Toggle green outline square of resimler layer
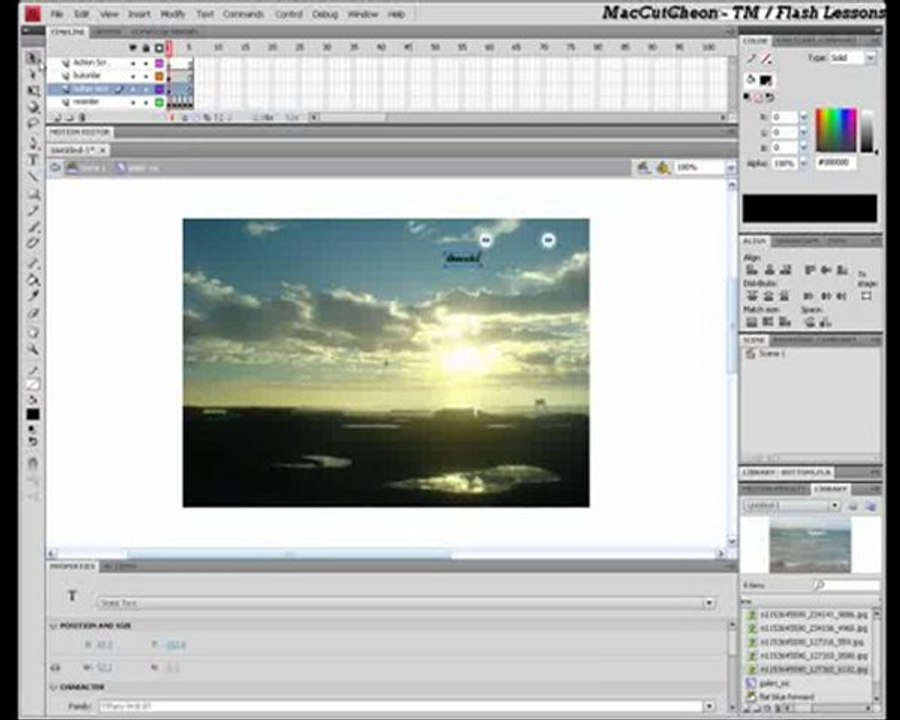 [x=160, y=102]
